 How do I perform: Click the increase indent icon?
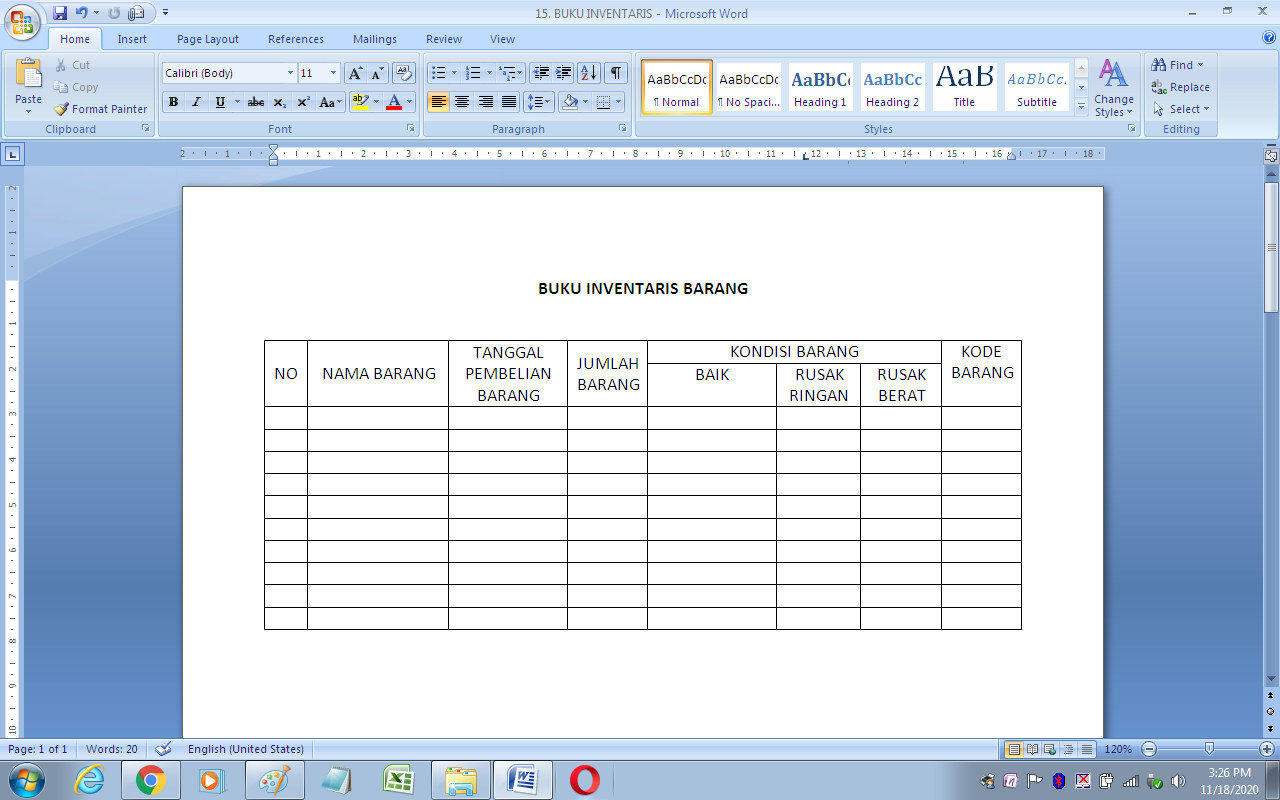pyautogui.click(x=564, y=73)
